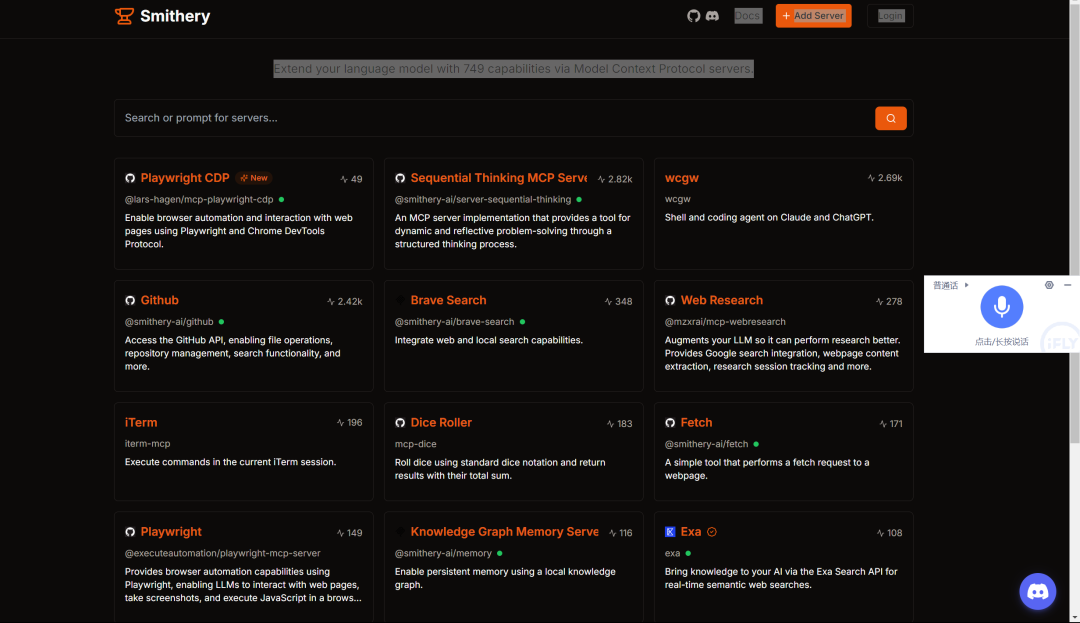Open the Github server title link
This screenshot has height=623, width=1080.
(159, 301)
